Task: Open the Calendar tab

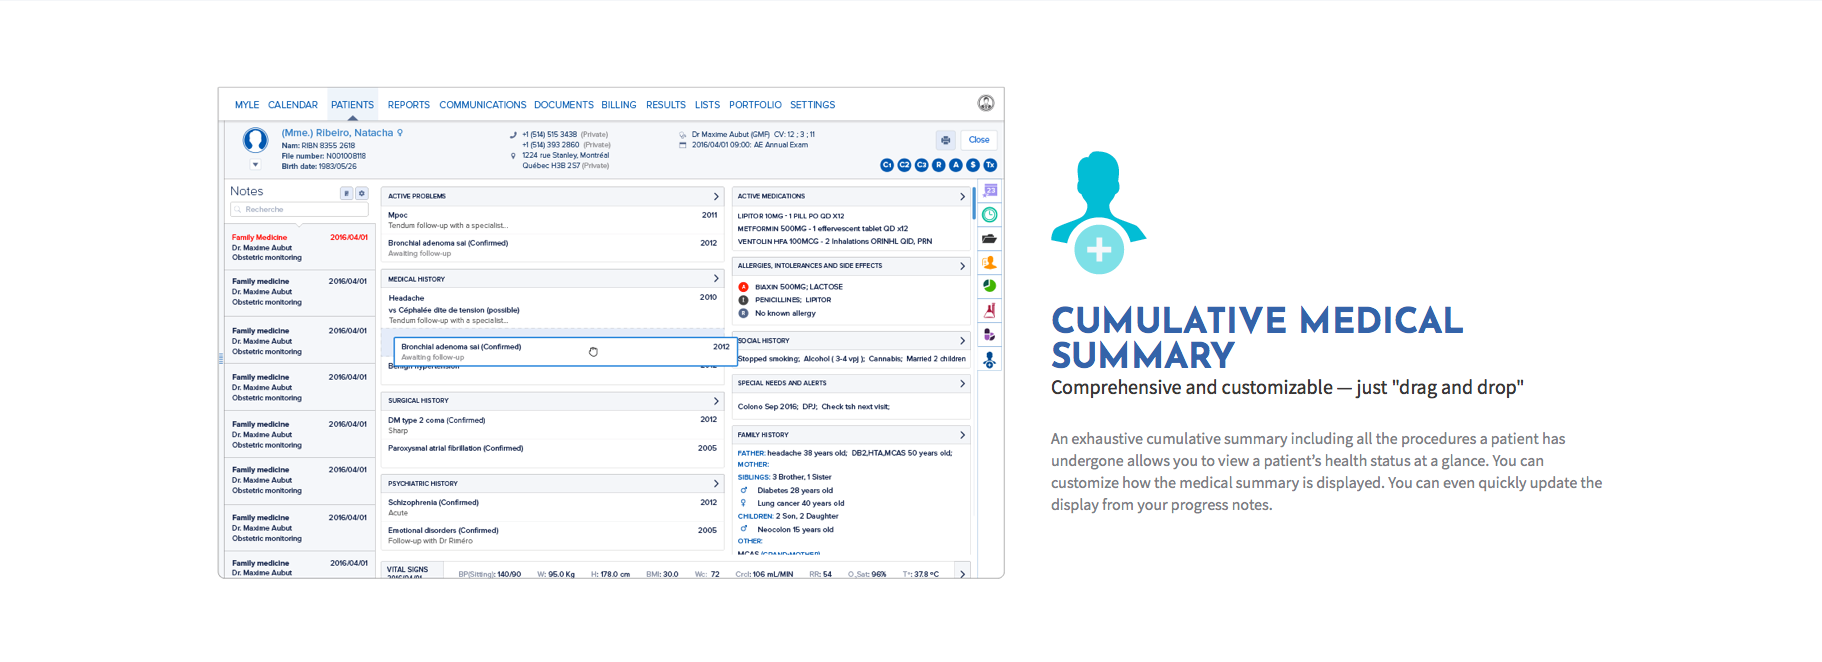Action: click(293, 105)
